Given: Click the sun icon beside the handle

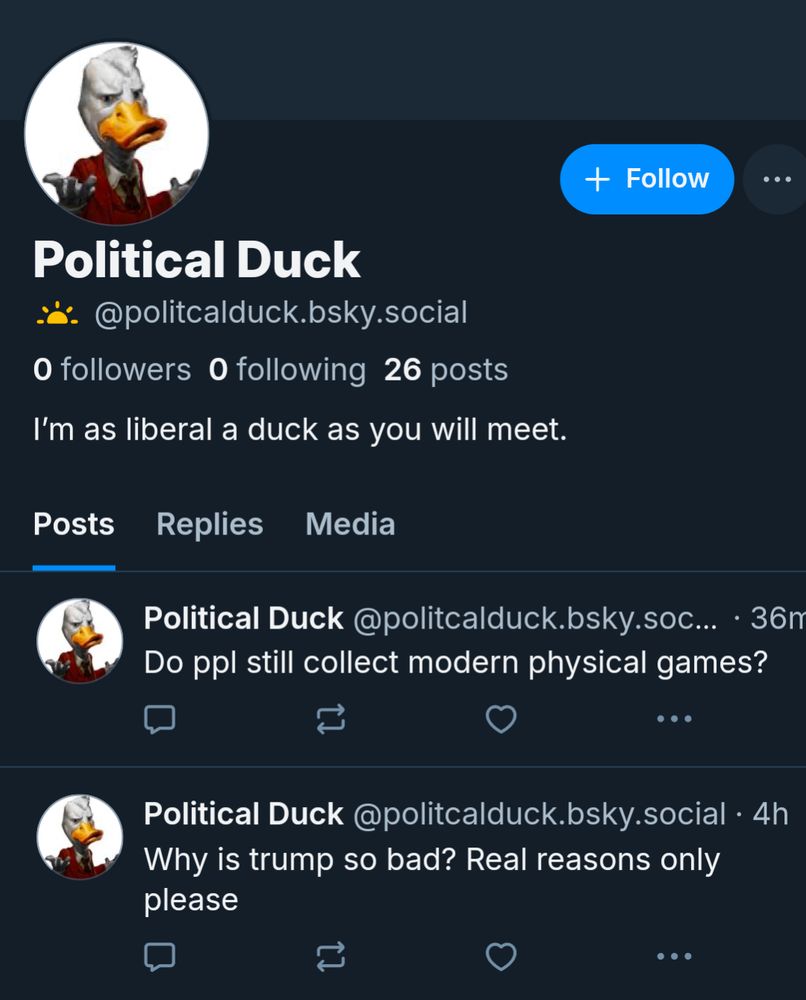Looking at the screenshot, I should point(56,314).
